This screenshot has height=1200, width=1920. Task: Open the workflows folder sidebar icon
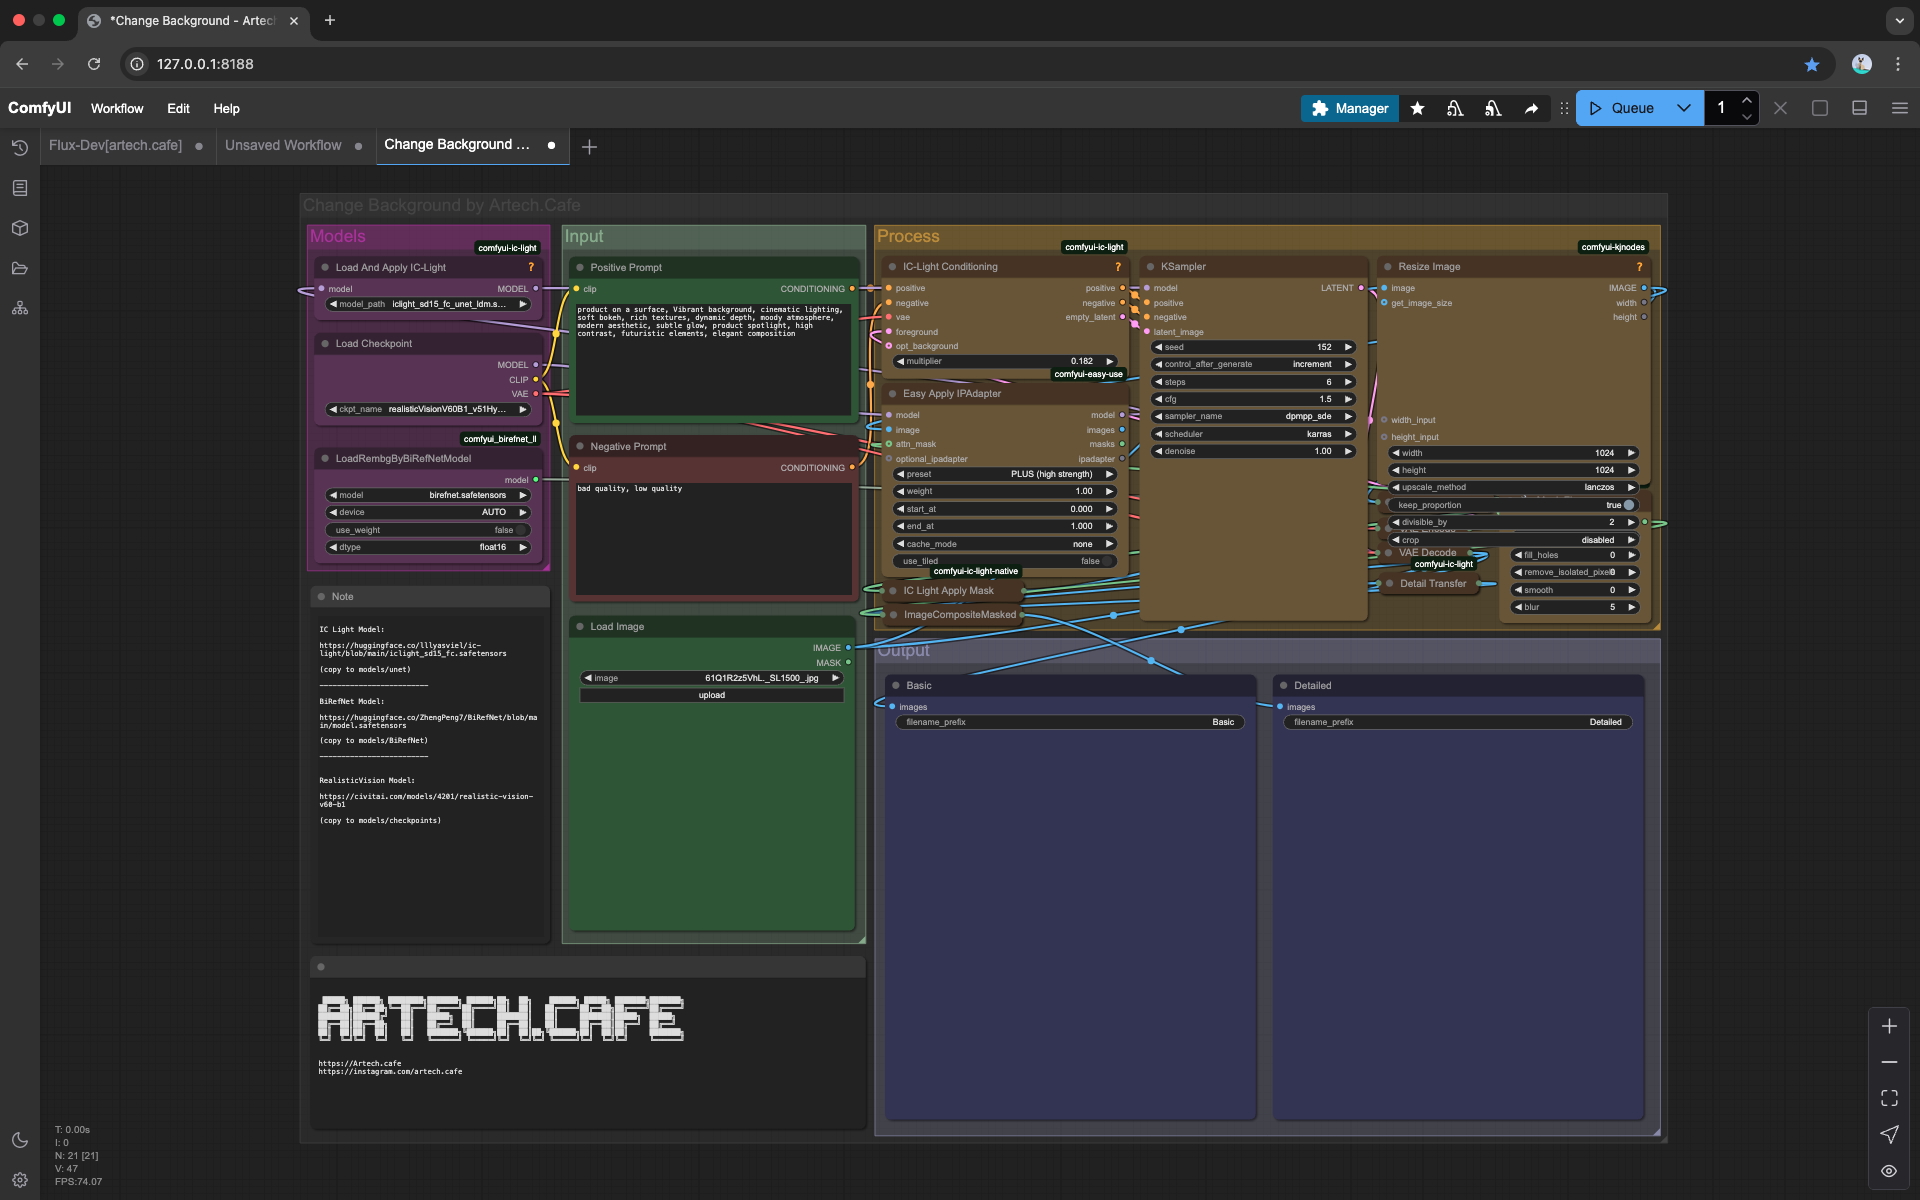(19, 268)
